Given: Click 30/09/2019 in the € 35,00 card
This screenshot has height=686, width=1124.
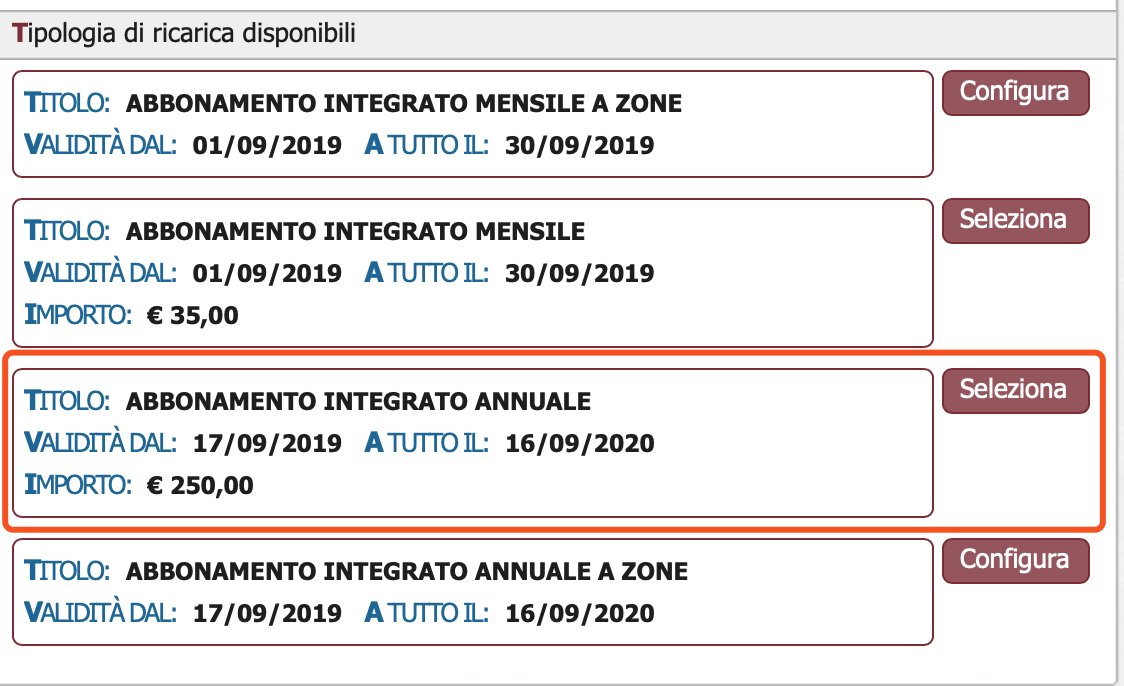Looking at the screenshot, I should point(579,274).
